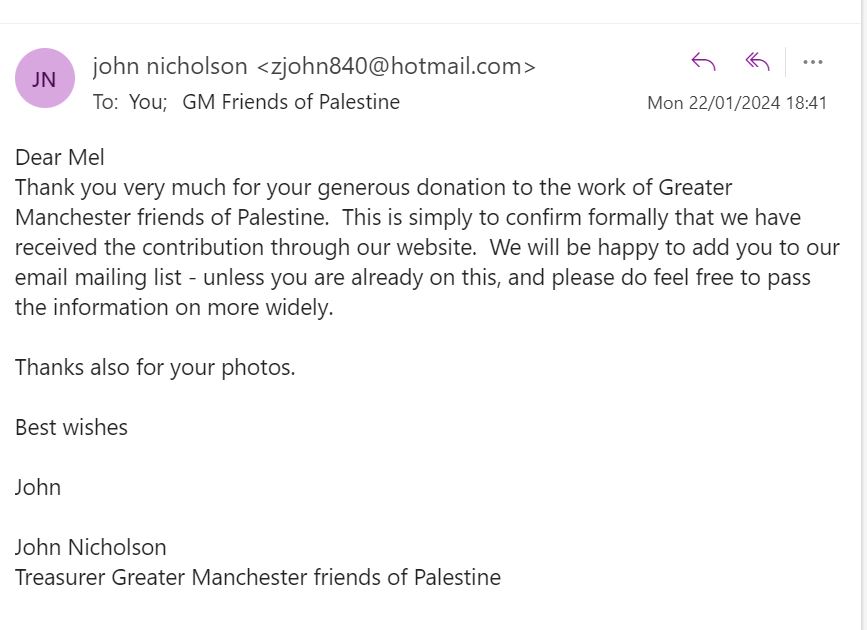Screen dimensions: 867x630
Task: Click the standalone "John" sign-off
Action: click(x=38, y=487)
